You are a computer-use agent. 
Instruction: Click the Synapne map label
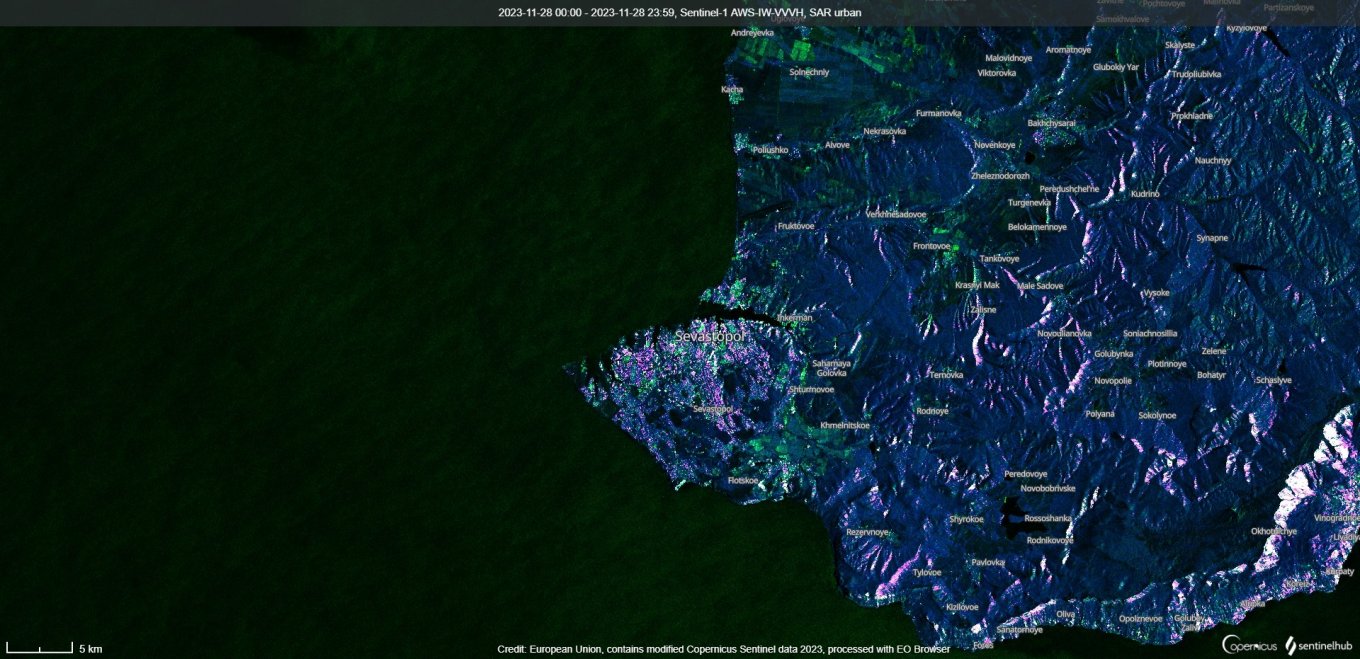click(x=1212, y=238)
